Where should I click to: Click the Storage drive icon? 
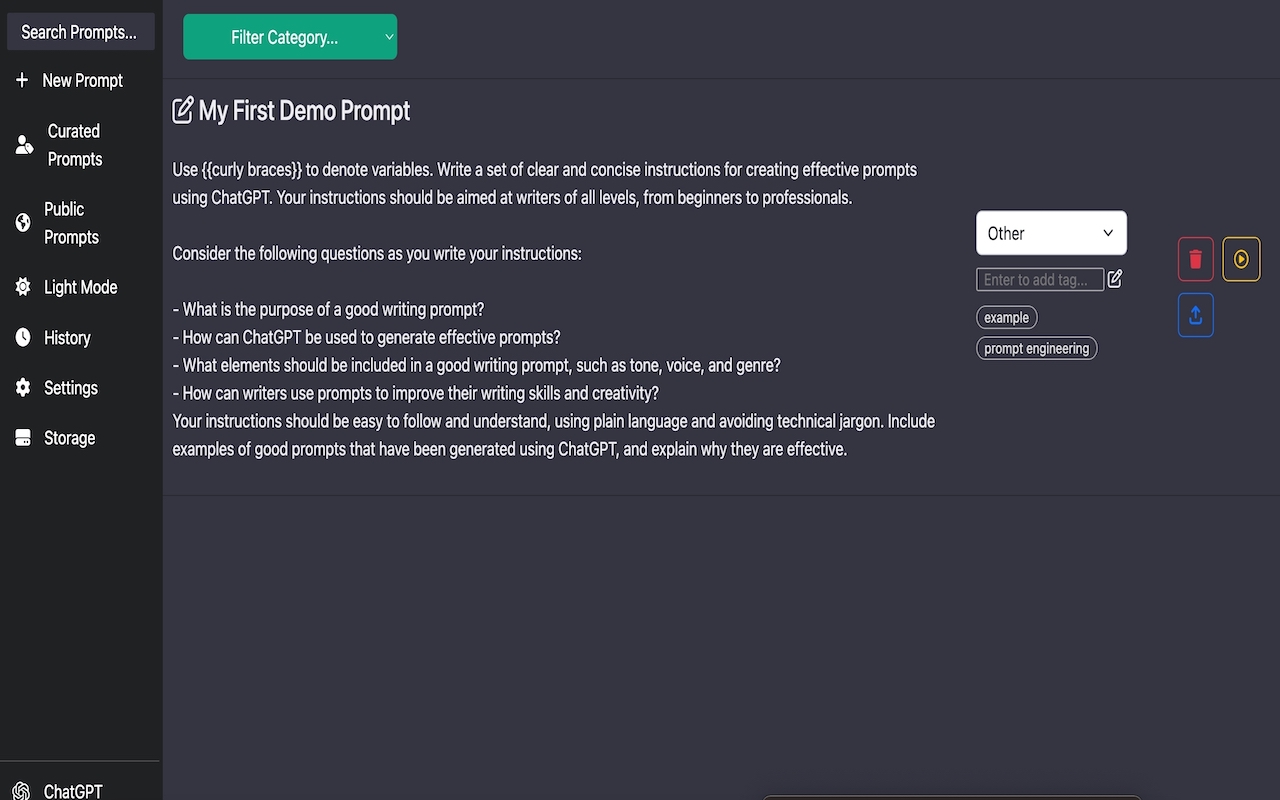[x=23, y=438]
